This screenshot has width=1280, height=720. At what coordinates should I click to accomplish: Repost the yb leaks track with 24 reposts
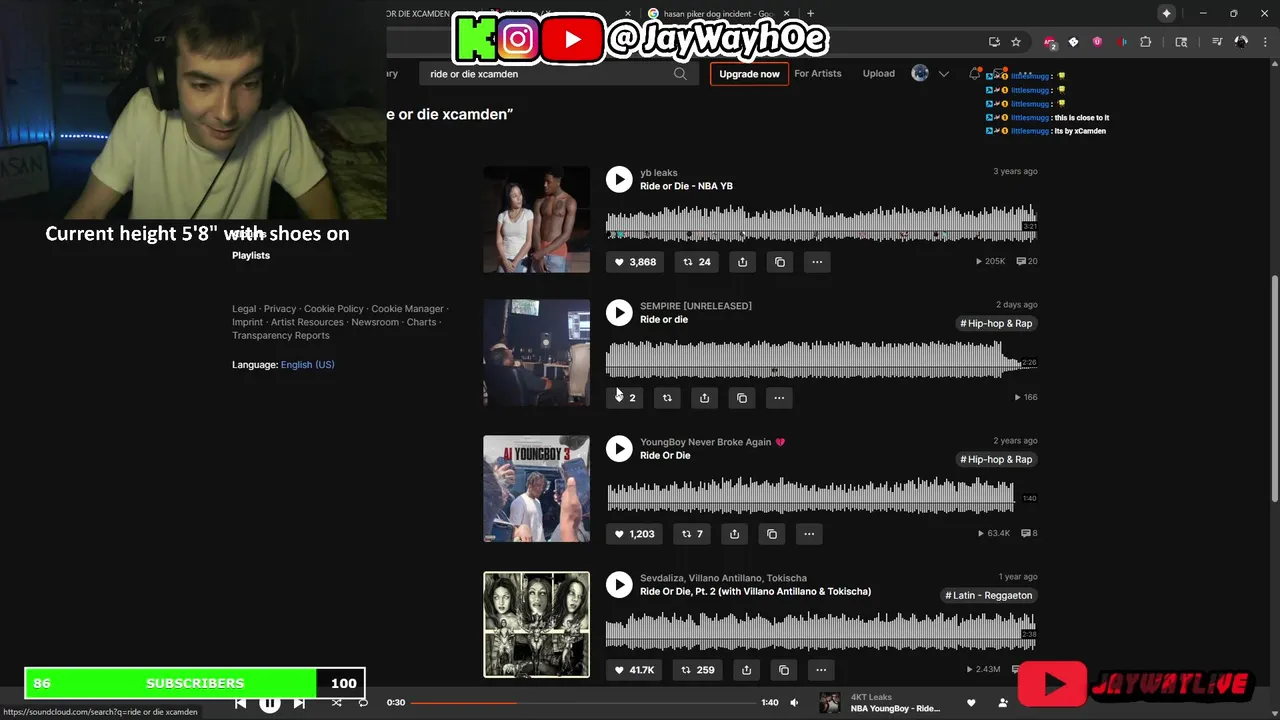[696, 262]
